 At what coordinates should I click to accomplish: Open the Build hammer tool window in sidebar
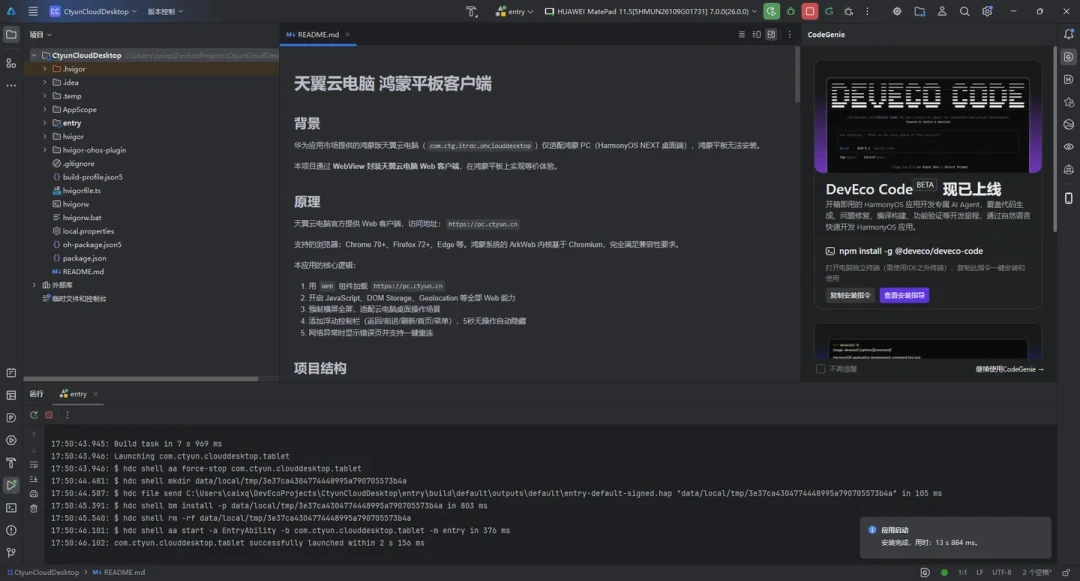click(x=11, y=463)
